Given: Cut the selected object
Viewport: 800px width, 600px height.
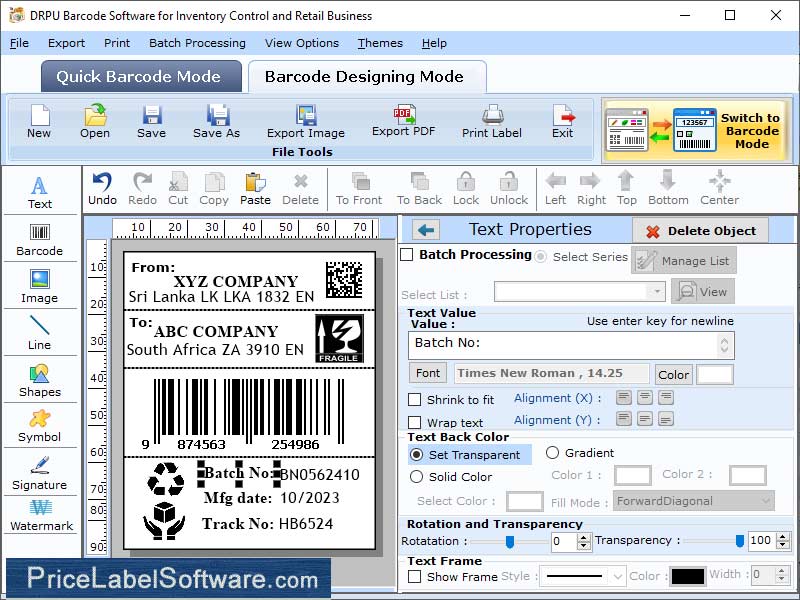Looking at the screenshot, I should (178, 189).
